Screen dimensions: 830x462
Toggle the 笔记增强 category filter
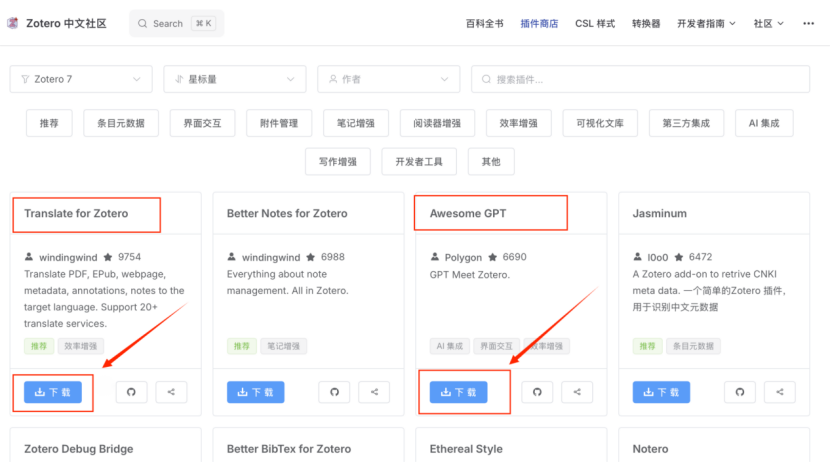click(355, 123)
